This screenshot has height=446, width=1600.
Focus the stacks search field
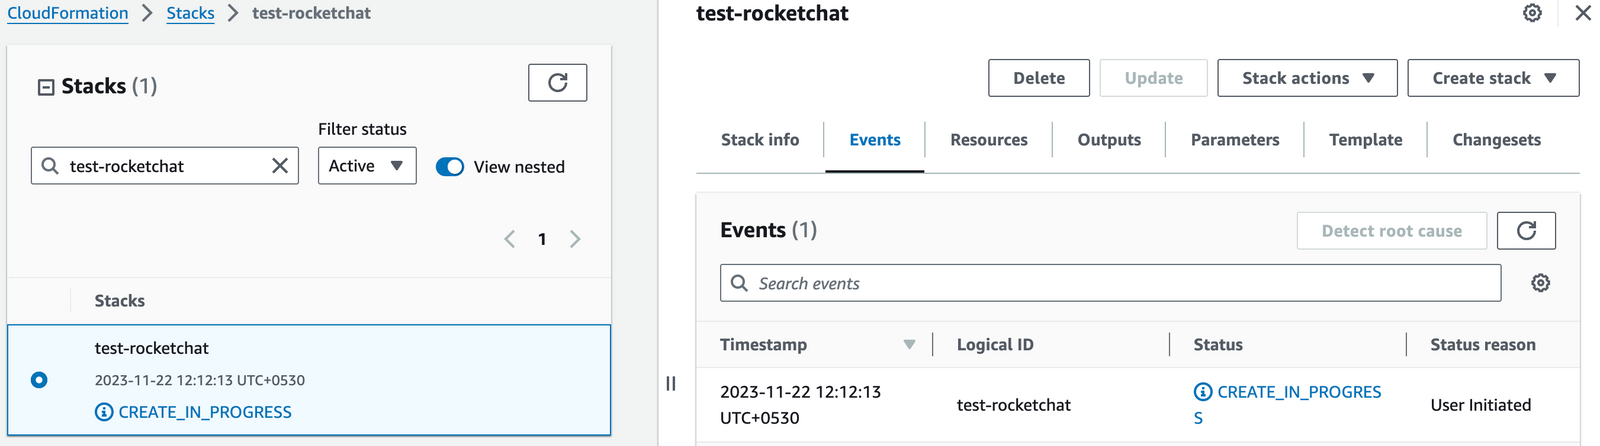(165, 166)
